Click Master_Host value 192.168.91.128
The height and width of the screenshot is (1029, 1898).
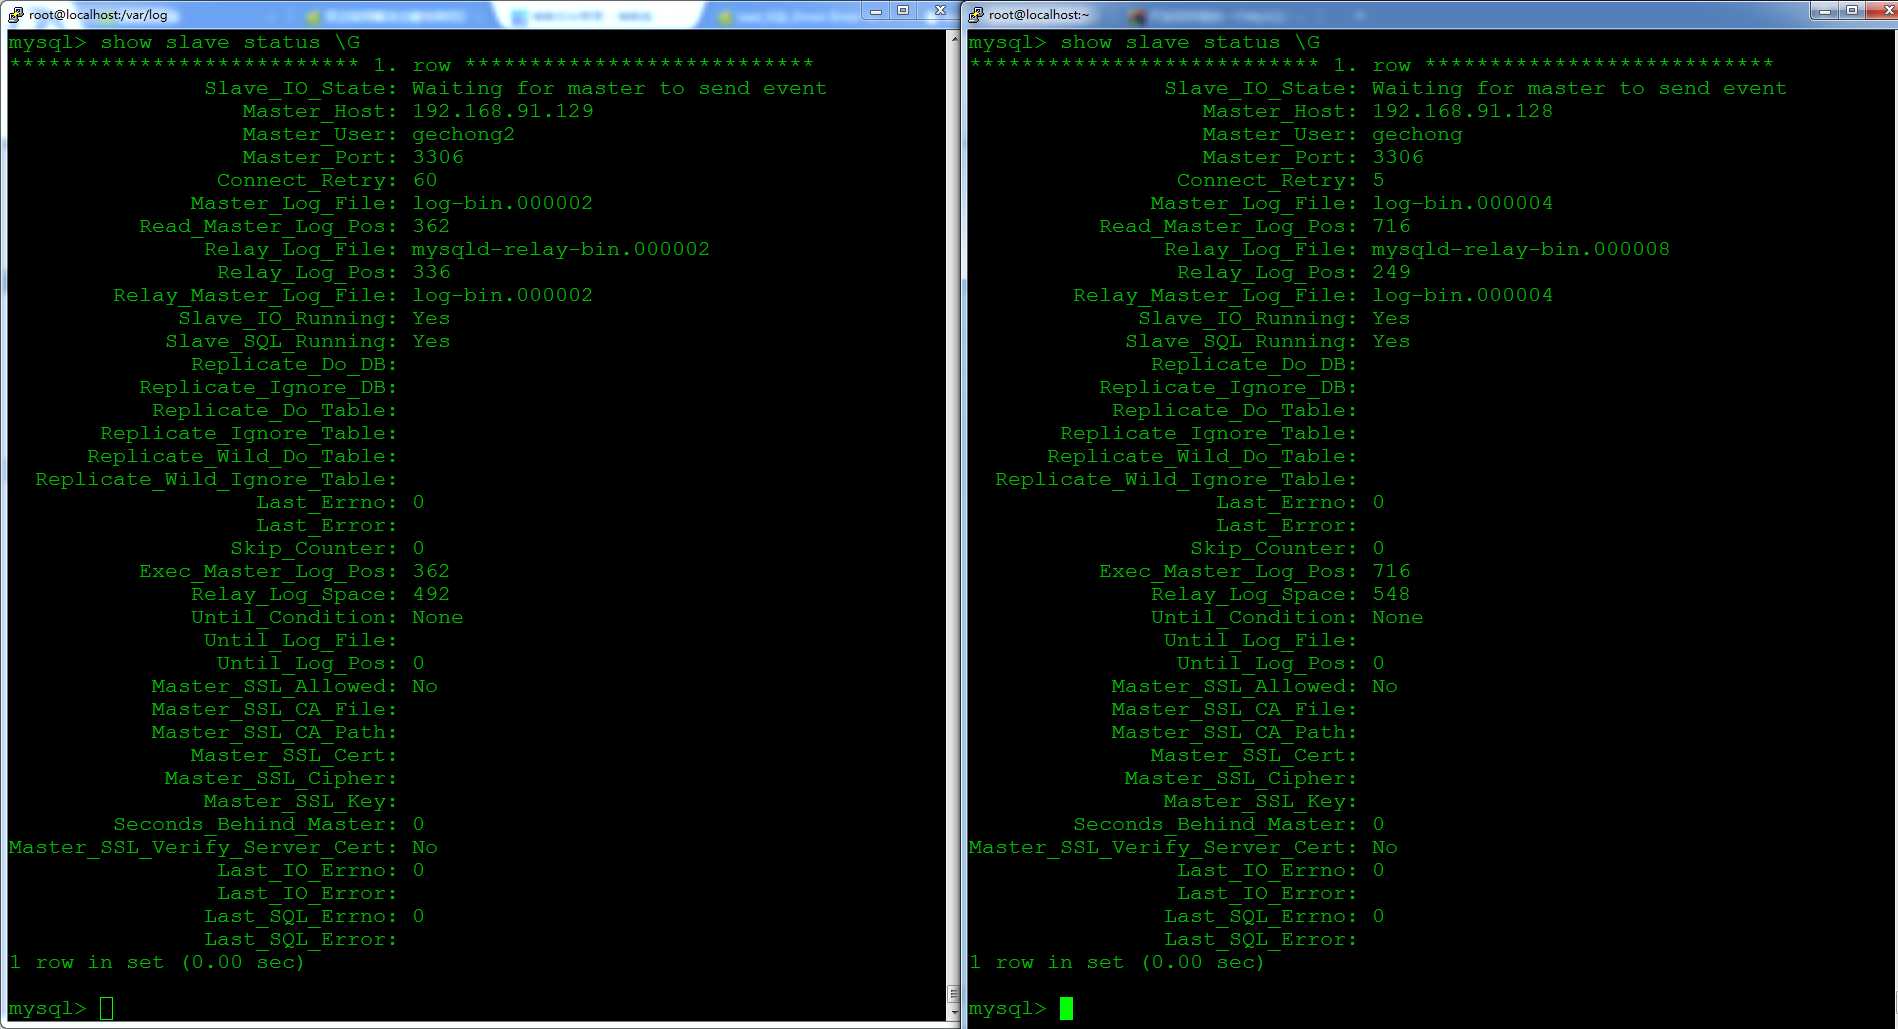point(1463,111)
